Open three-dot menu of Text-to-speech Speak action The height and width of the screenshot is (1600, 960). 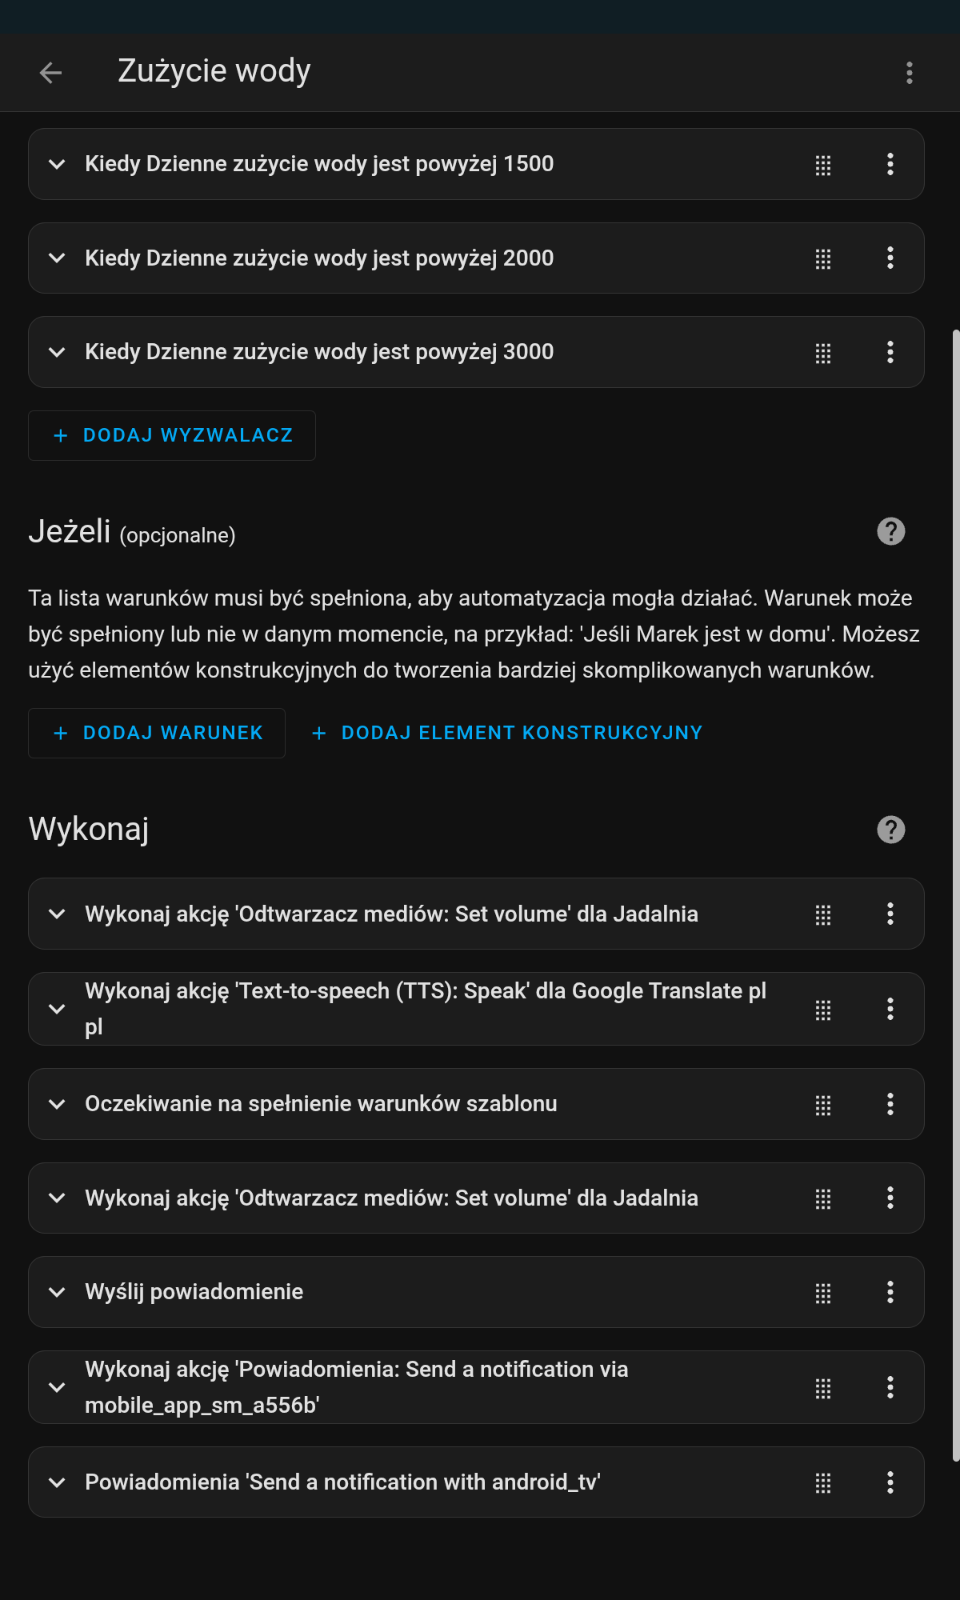point(890,1009)
